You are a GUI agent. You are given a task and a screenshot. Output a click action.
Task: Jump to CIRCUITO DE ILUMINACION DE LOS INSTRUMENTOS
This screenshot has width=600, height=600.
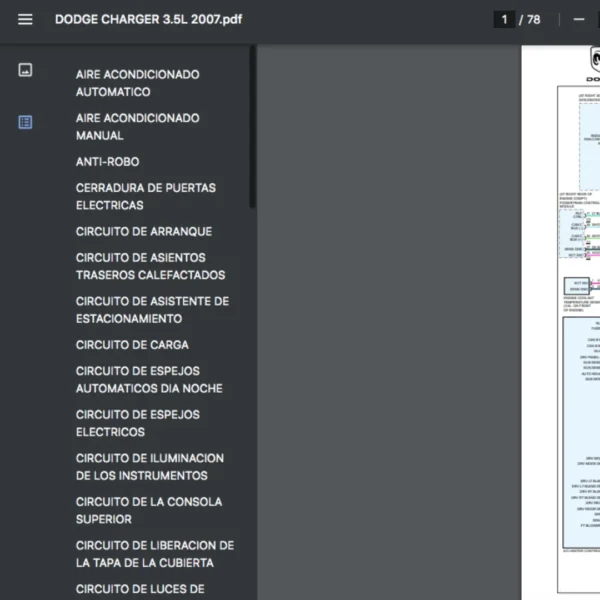pyautogui.click(x=149, y=467)
